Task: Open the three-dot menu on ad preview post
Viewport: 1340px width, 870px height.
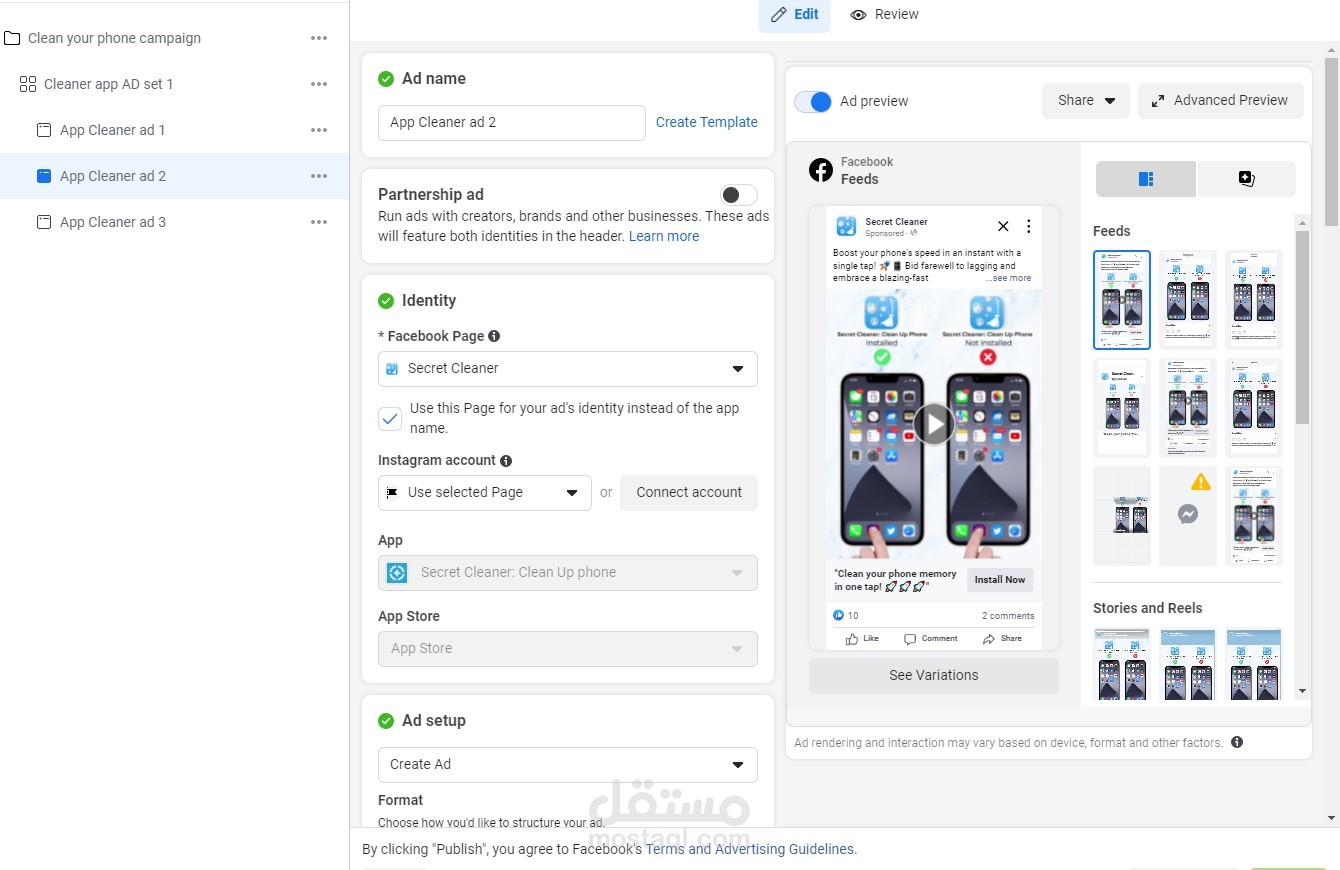Action: pos(1028,226)
